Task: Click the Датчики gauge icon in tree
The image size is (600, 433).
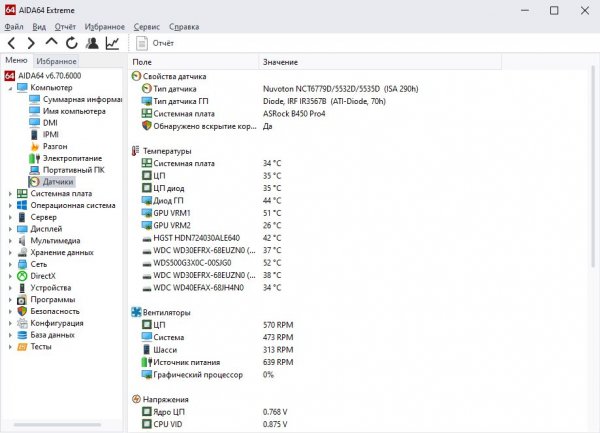Action: pos(34,182)
